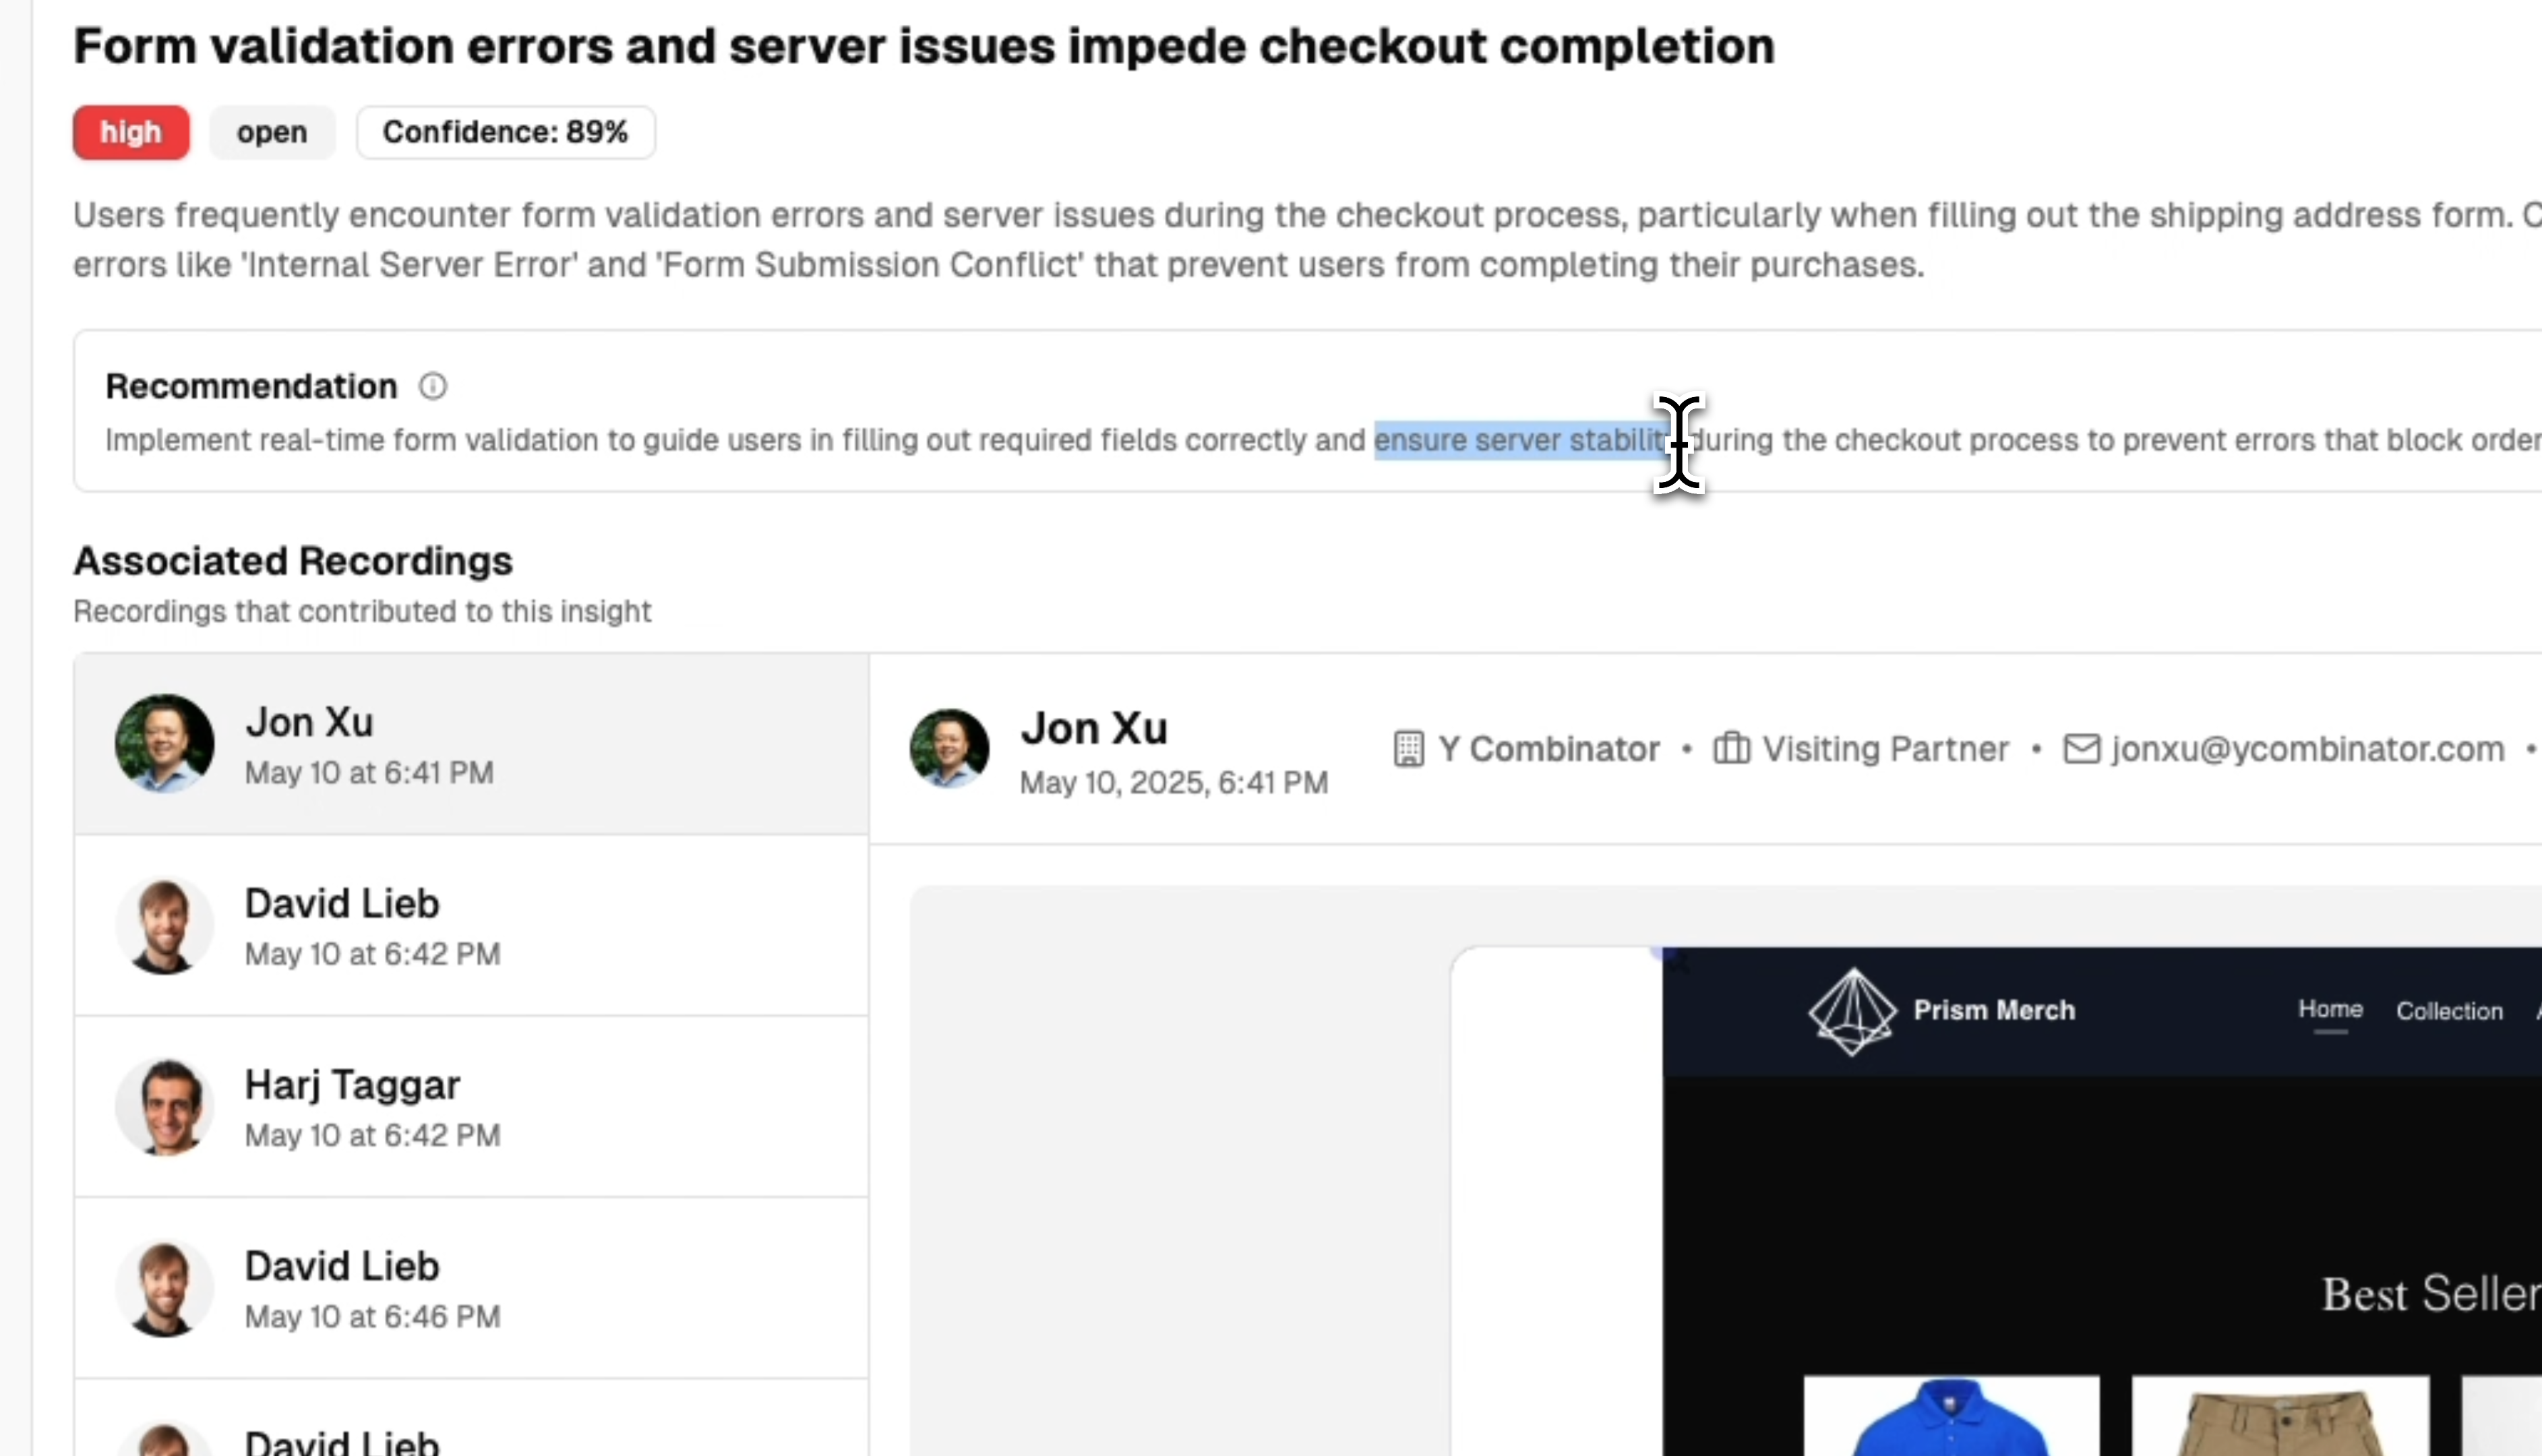Click Jon Xu's avatar in the recordings list

(164, 744)
